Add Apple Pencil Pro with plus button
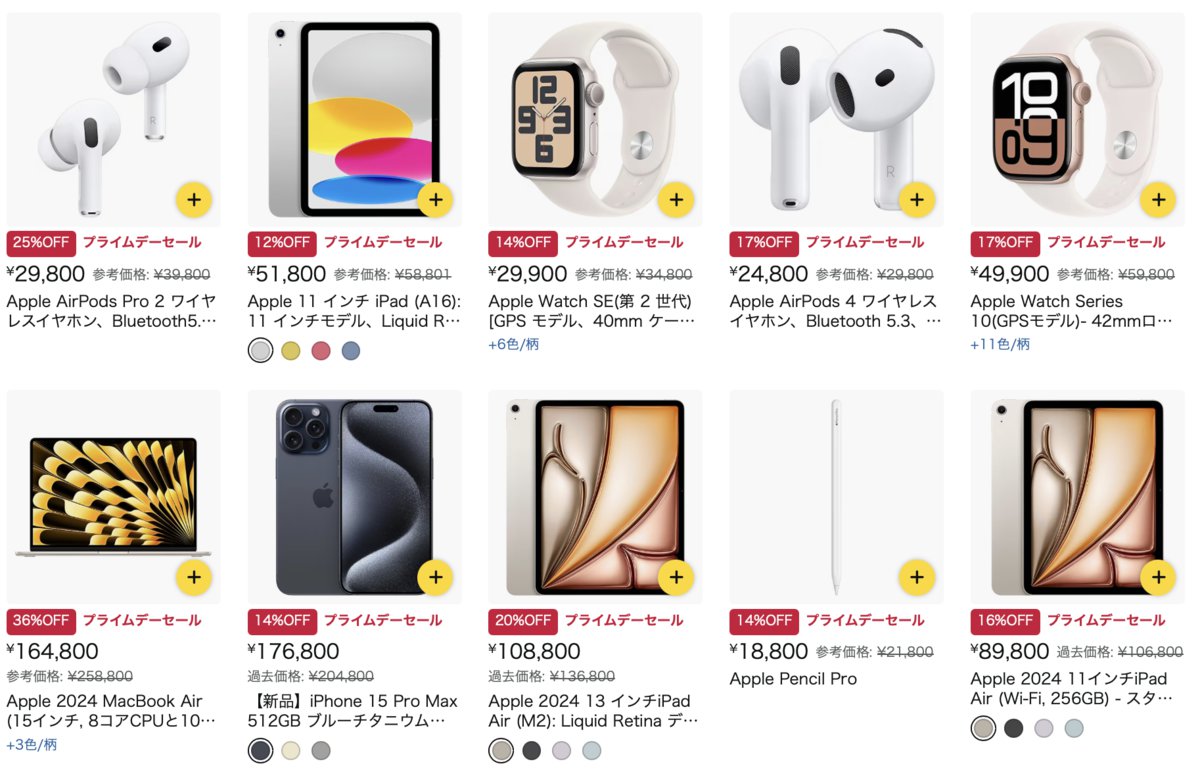This screenshot has width=1200, height=772. click(x=917, y=577)
